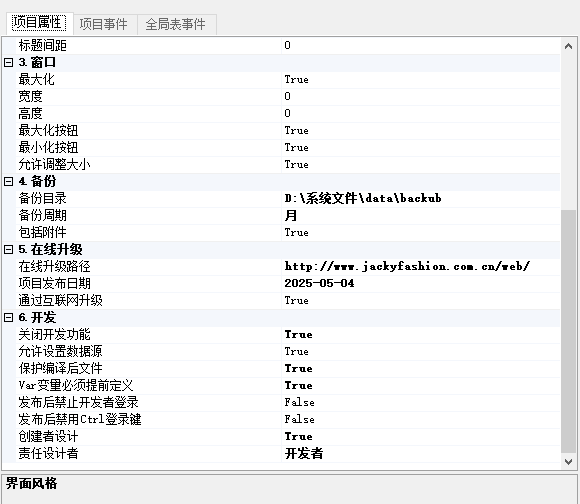
Task: Collapse the 3. 窗口 section
Action: pyautogui.click(x=9, y=62)
